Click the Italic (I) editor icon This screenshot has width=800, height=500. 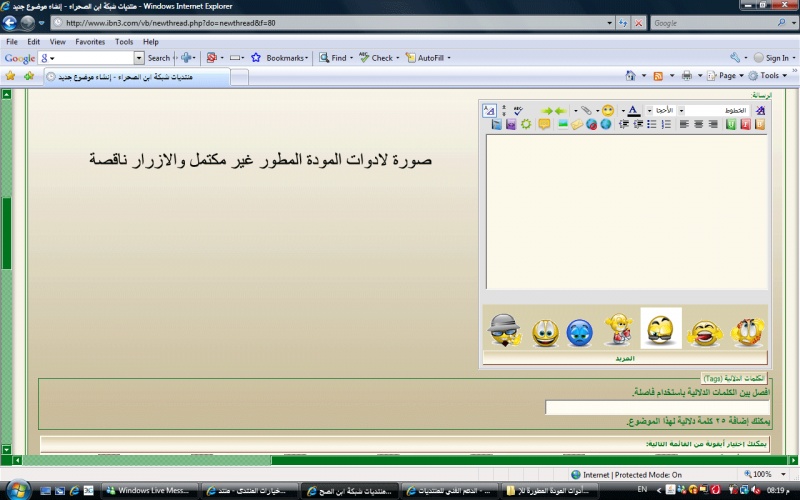[745, 124]
